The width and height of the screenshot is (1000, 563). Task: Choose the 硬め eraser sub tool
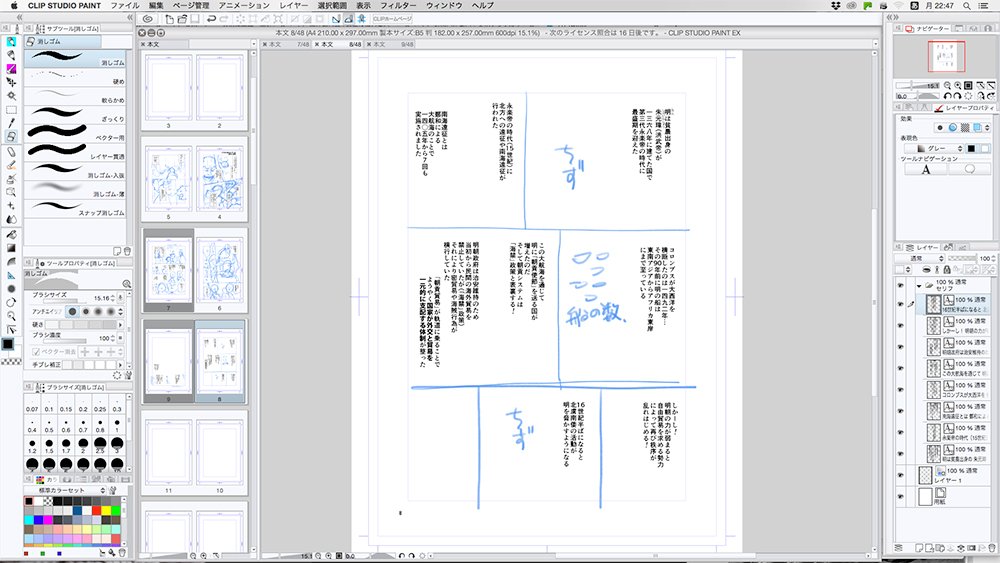point(75,78)
